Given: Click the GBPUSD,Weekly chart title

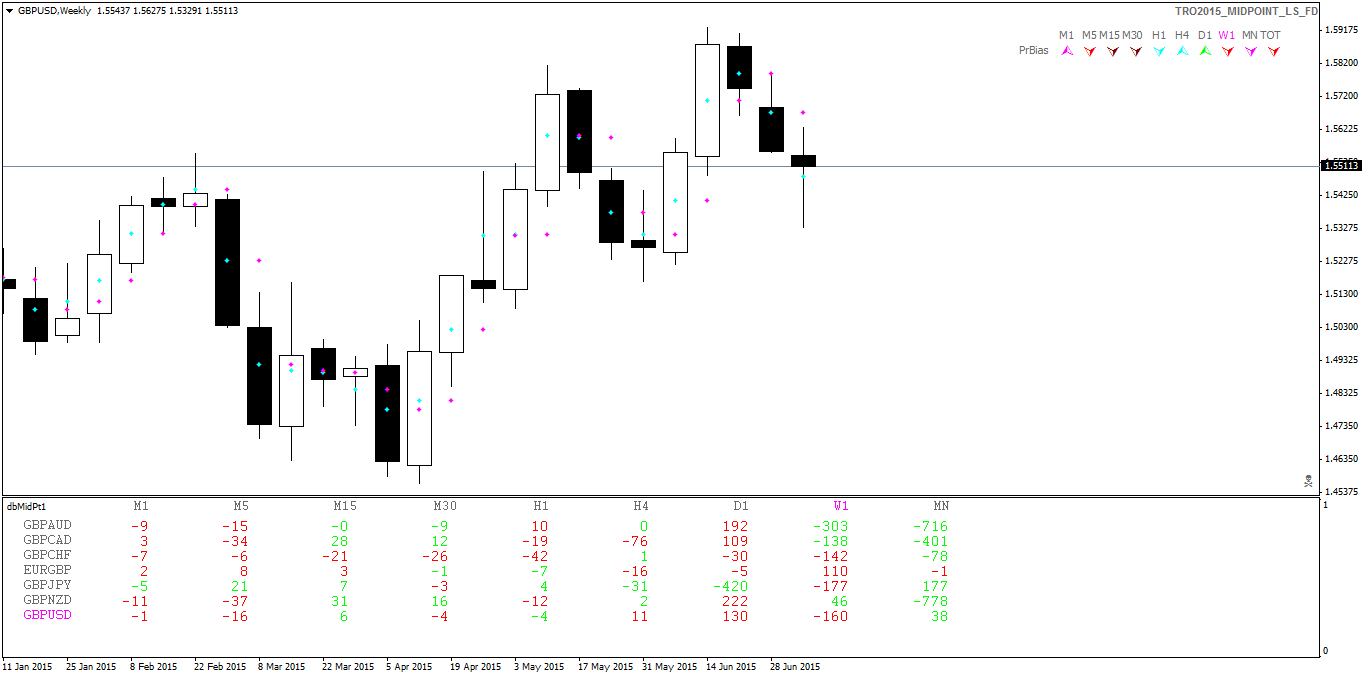Looking at the screenshot, I should [x=55, y=10].
